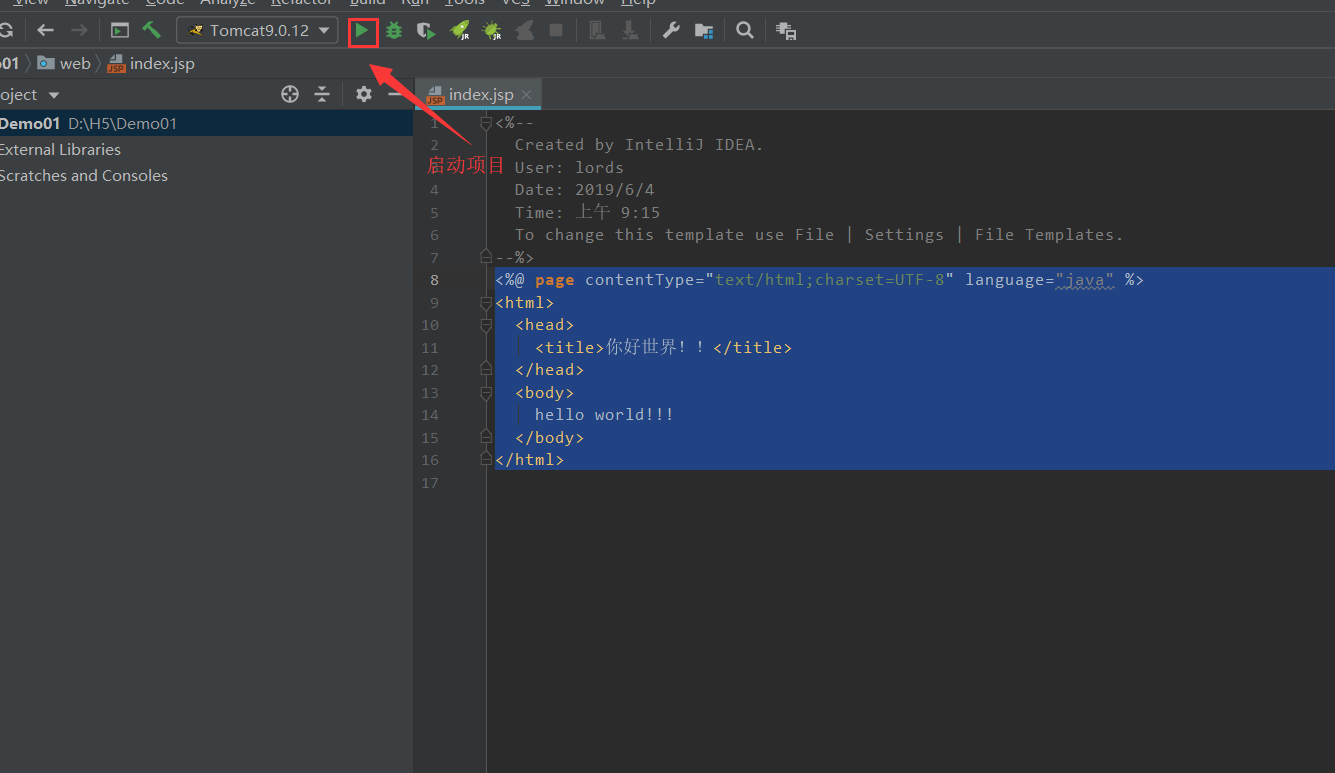
Task: Run the Tomcat project with green play button
Action: click(362, 31)
